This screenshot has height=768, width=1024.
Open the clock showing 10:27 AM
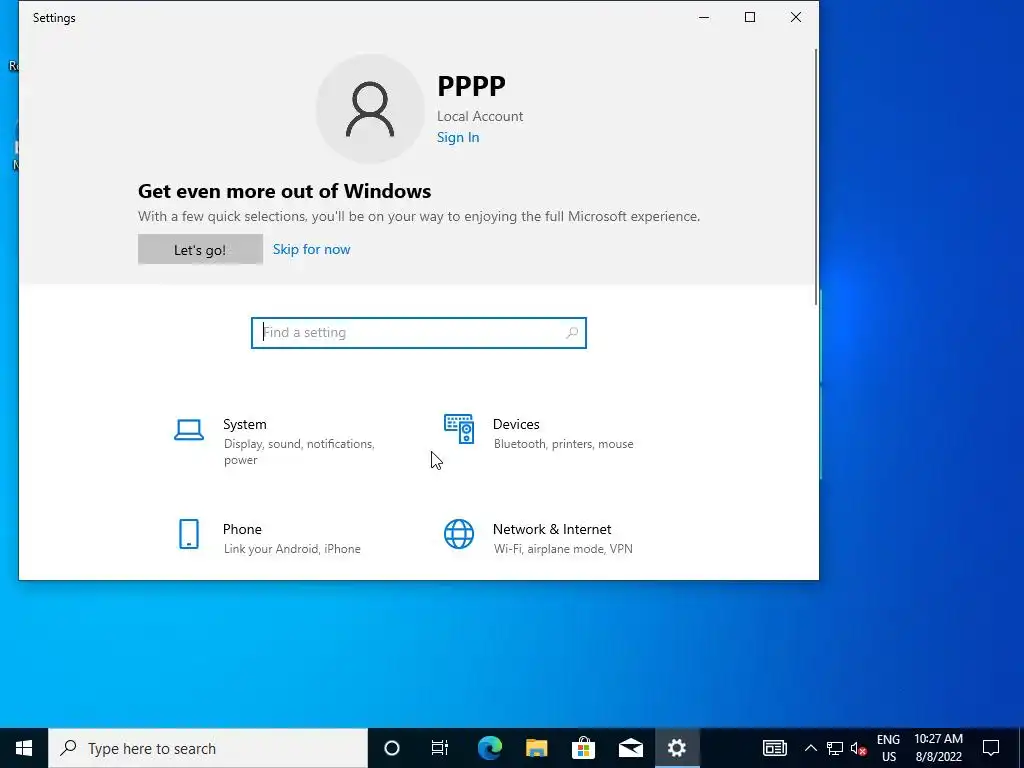point(938,748)
